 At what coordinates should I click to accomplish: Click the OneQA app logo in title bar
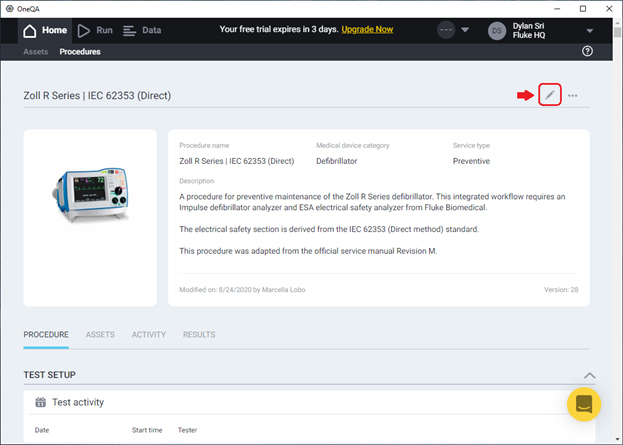click(9, 8)
